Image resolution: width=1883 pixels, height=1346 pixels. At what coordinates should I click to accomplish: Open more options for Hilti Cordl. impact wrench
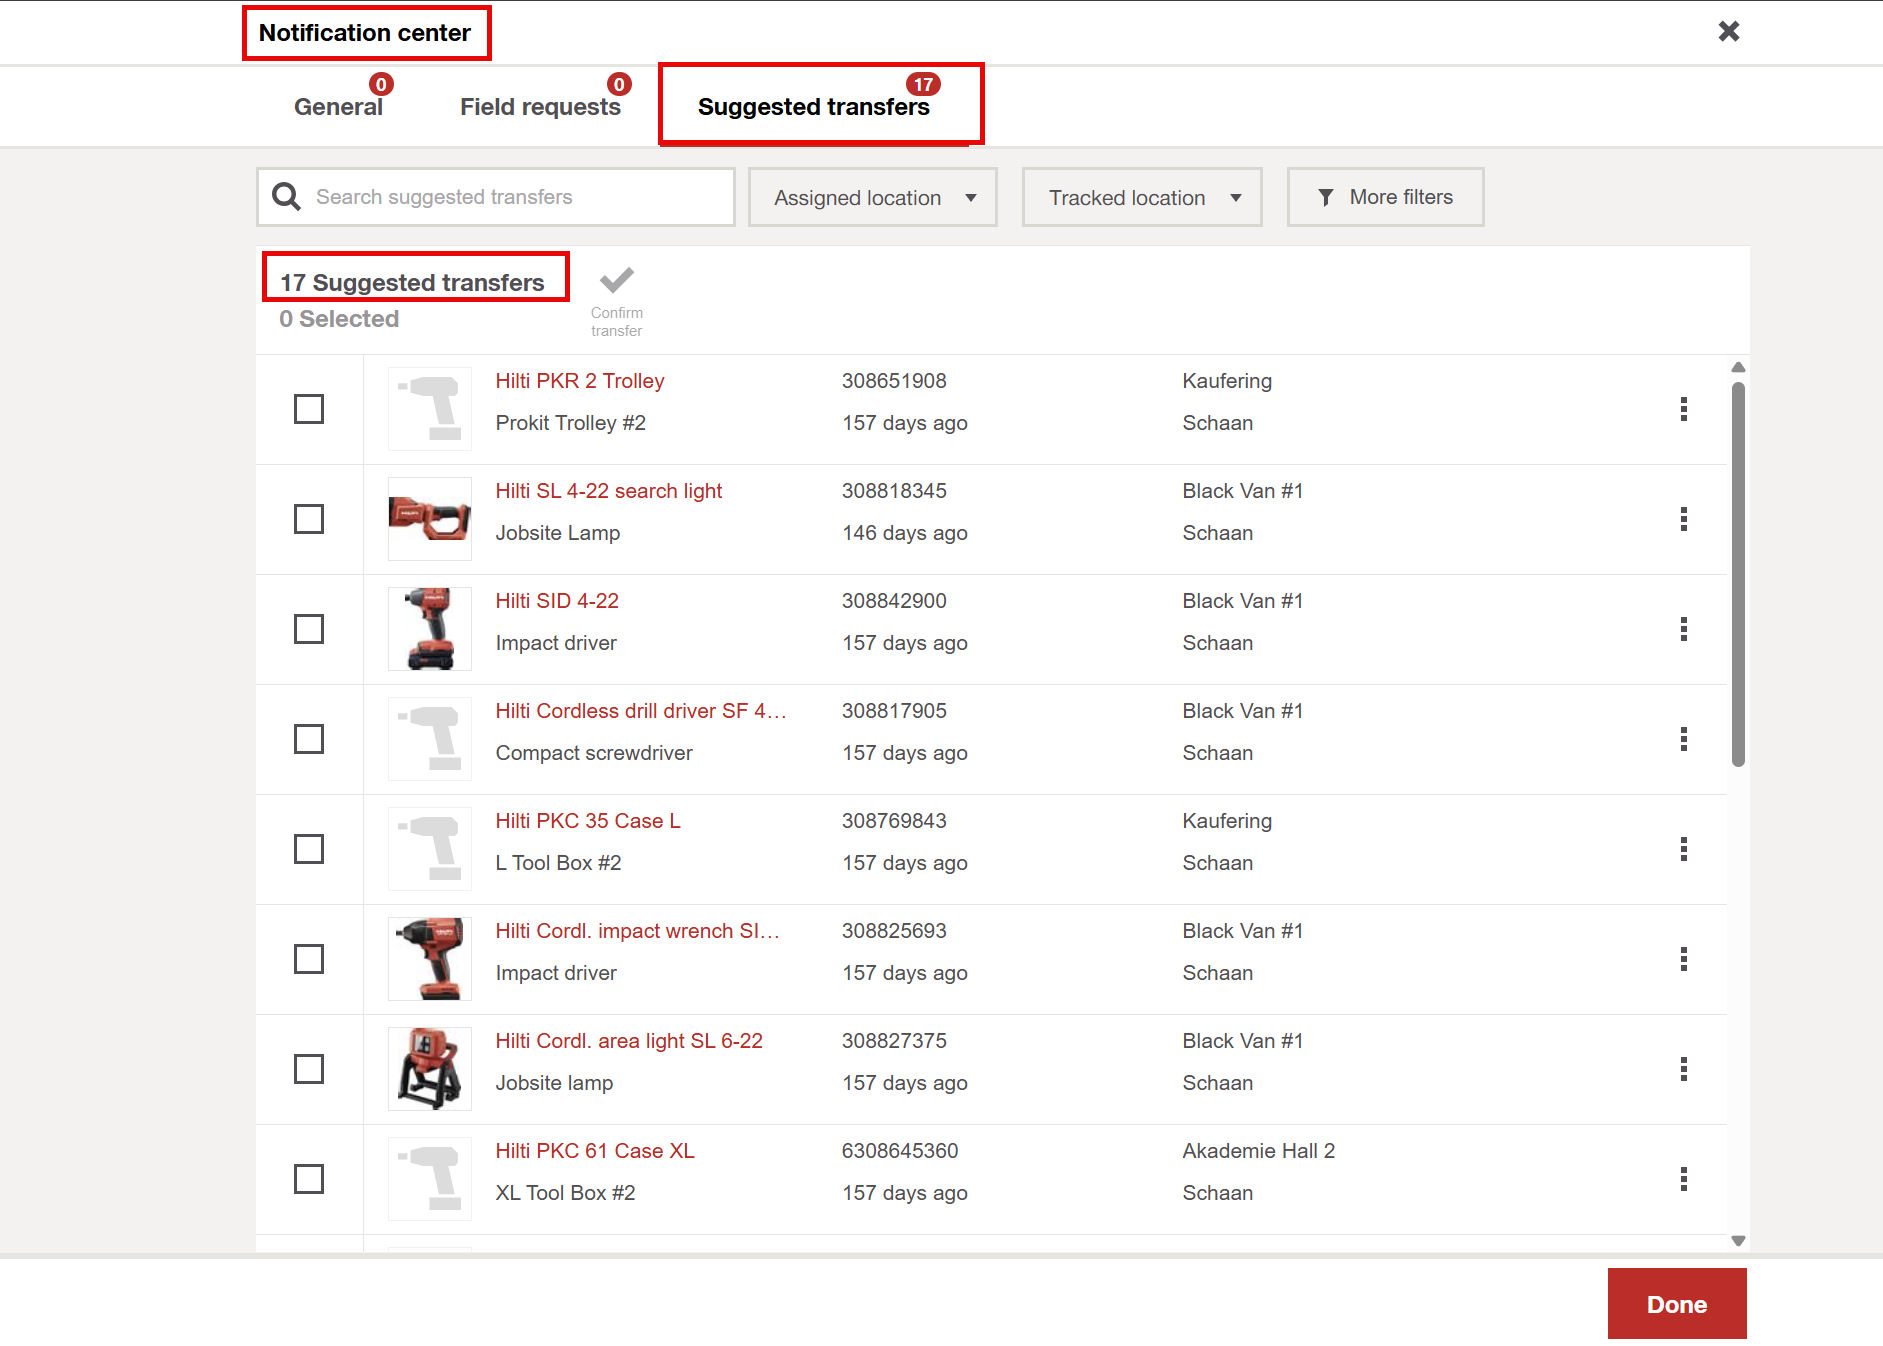(x=1684, y=959)
